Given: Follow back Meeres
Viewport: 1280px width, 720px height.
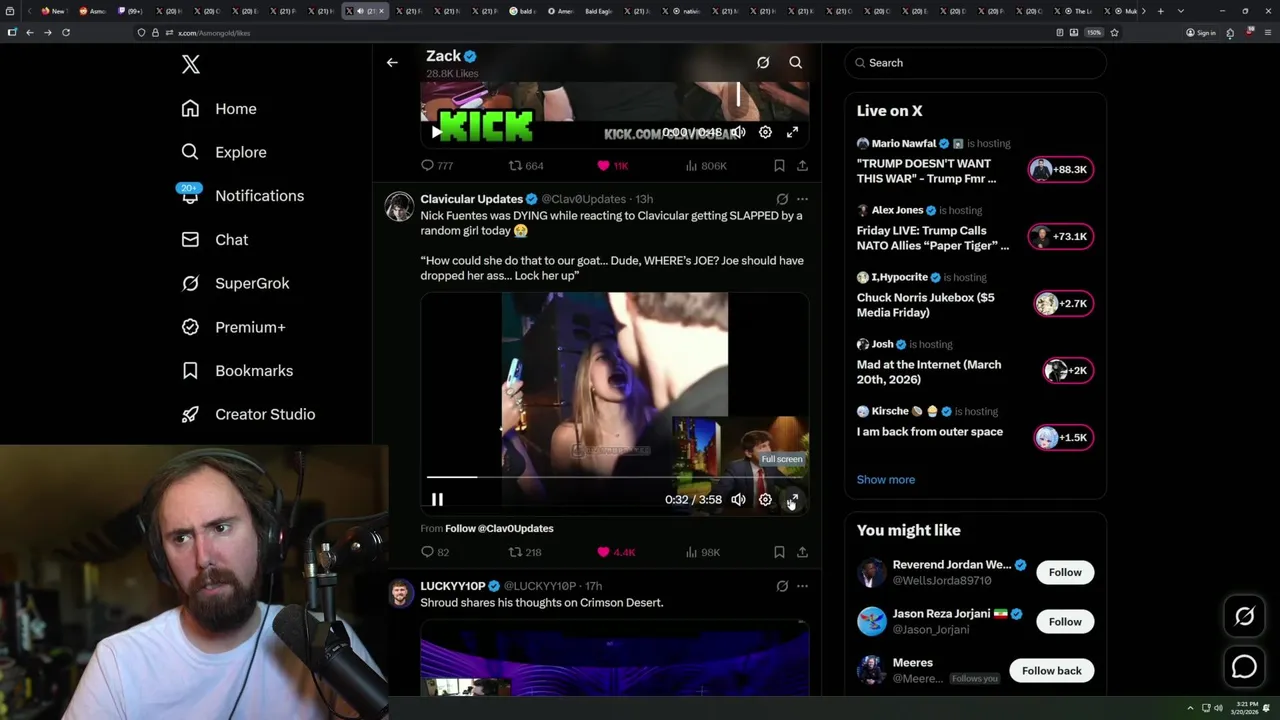Looking at the screenshot, I should 1051,671.
